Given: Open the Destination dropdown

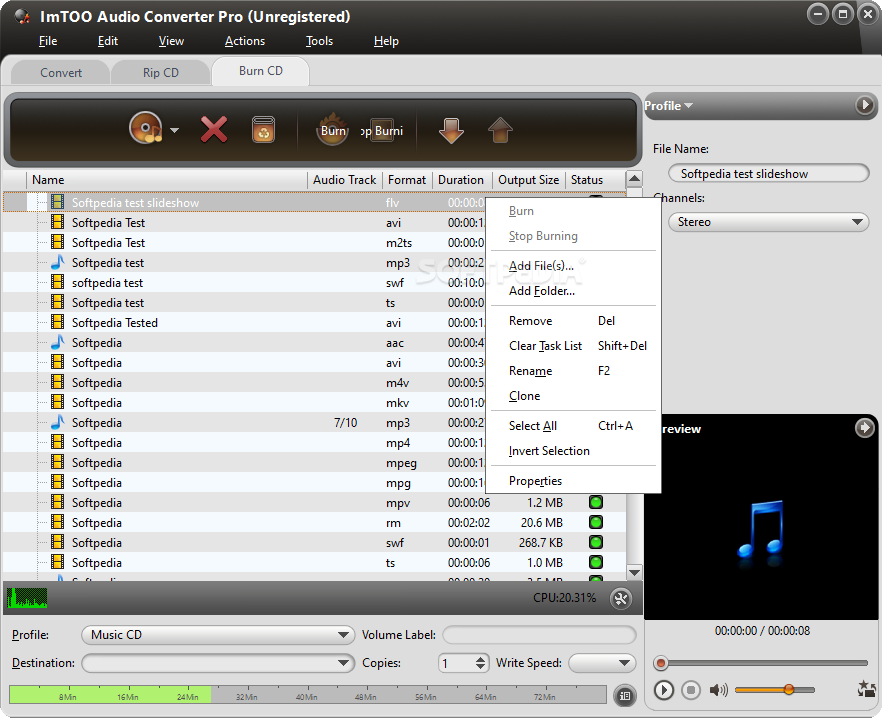Looking at the screenshot, I should coord(218,663).
